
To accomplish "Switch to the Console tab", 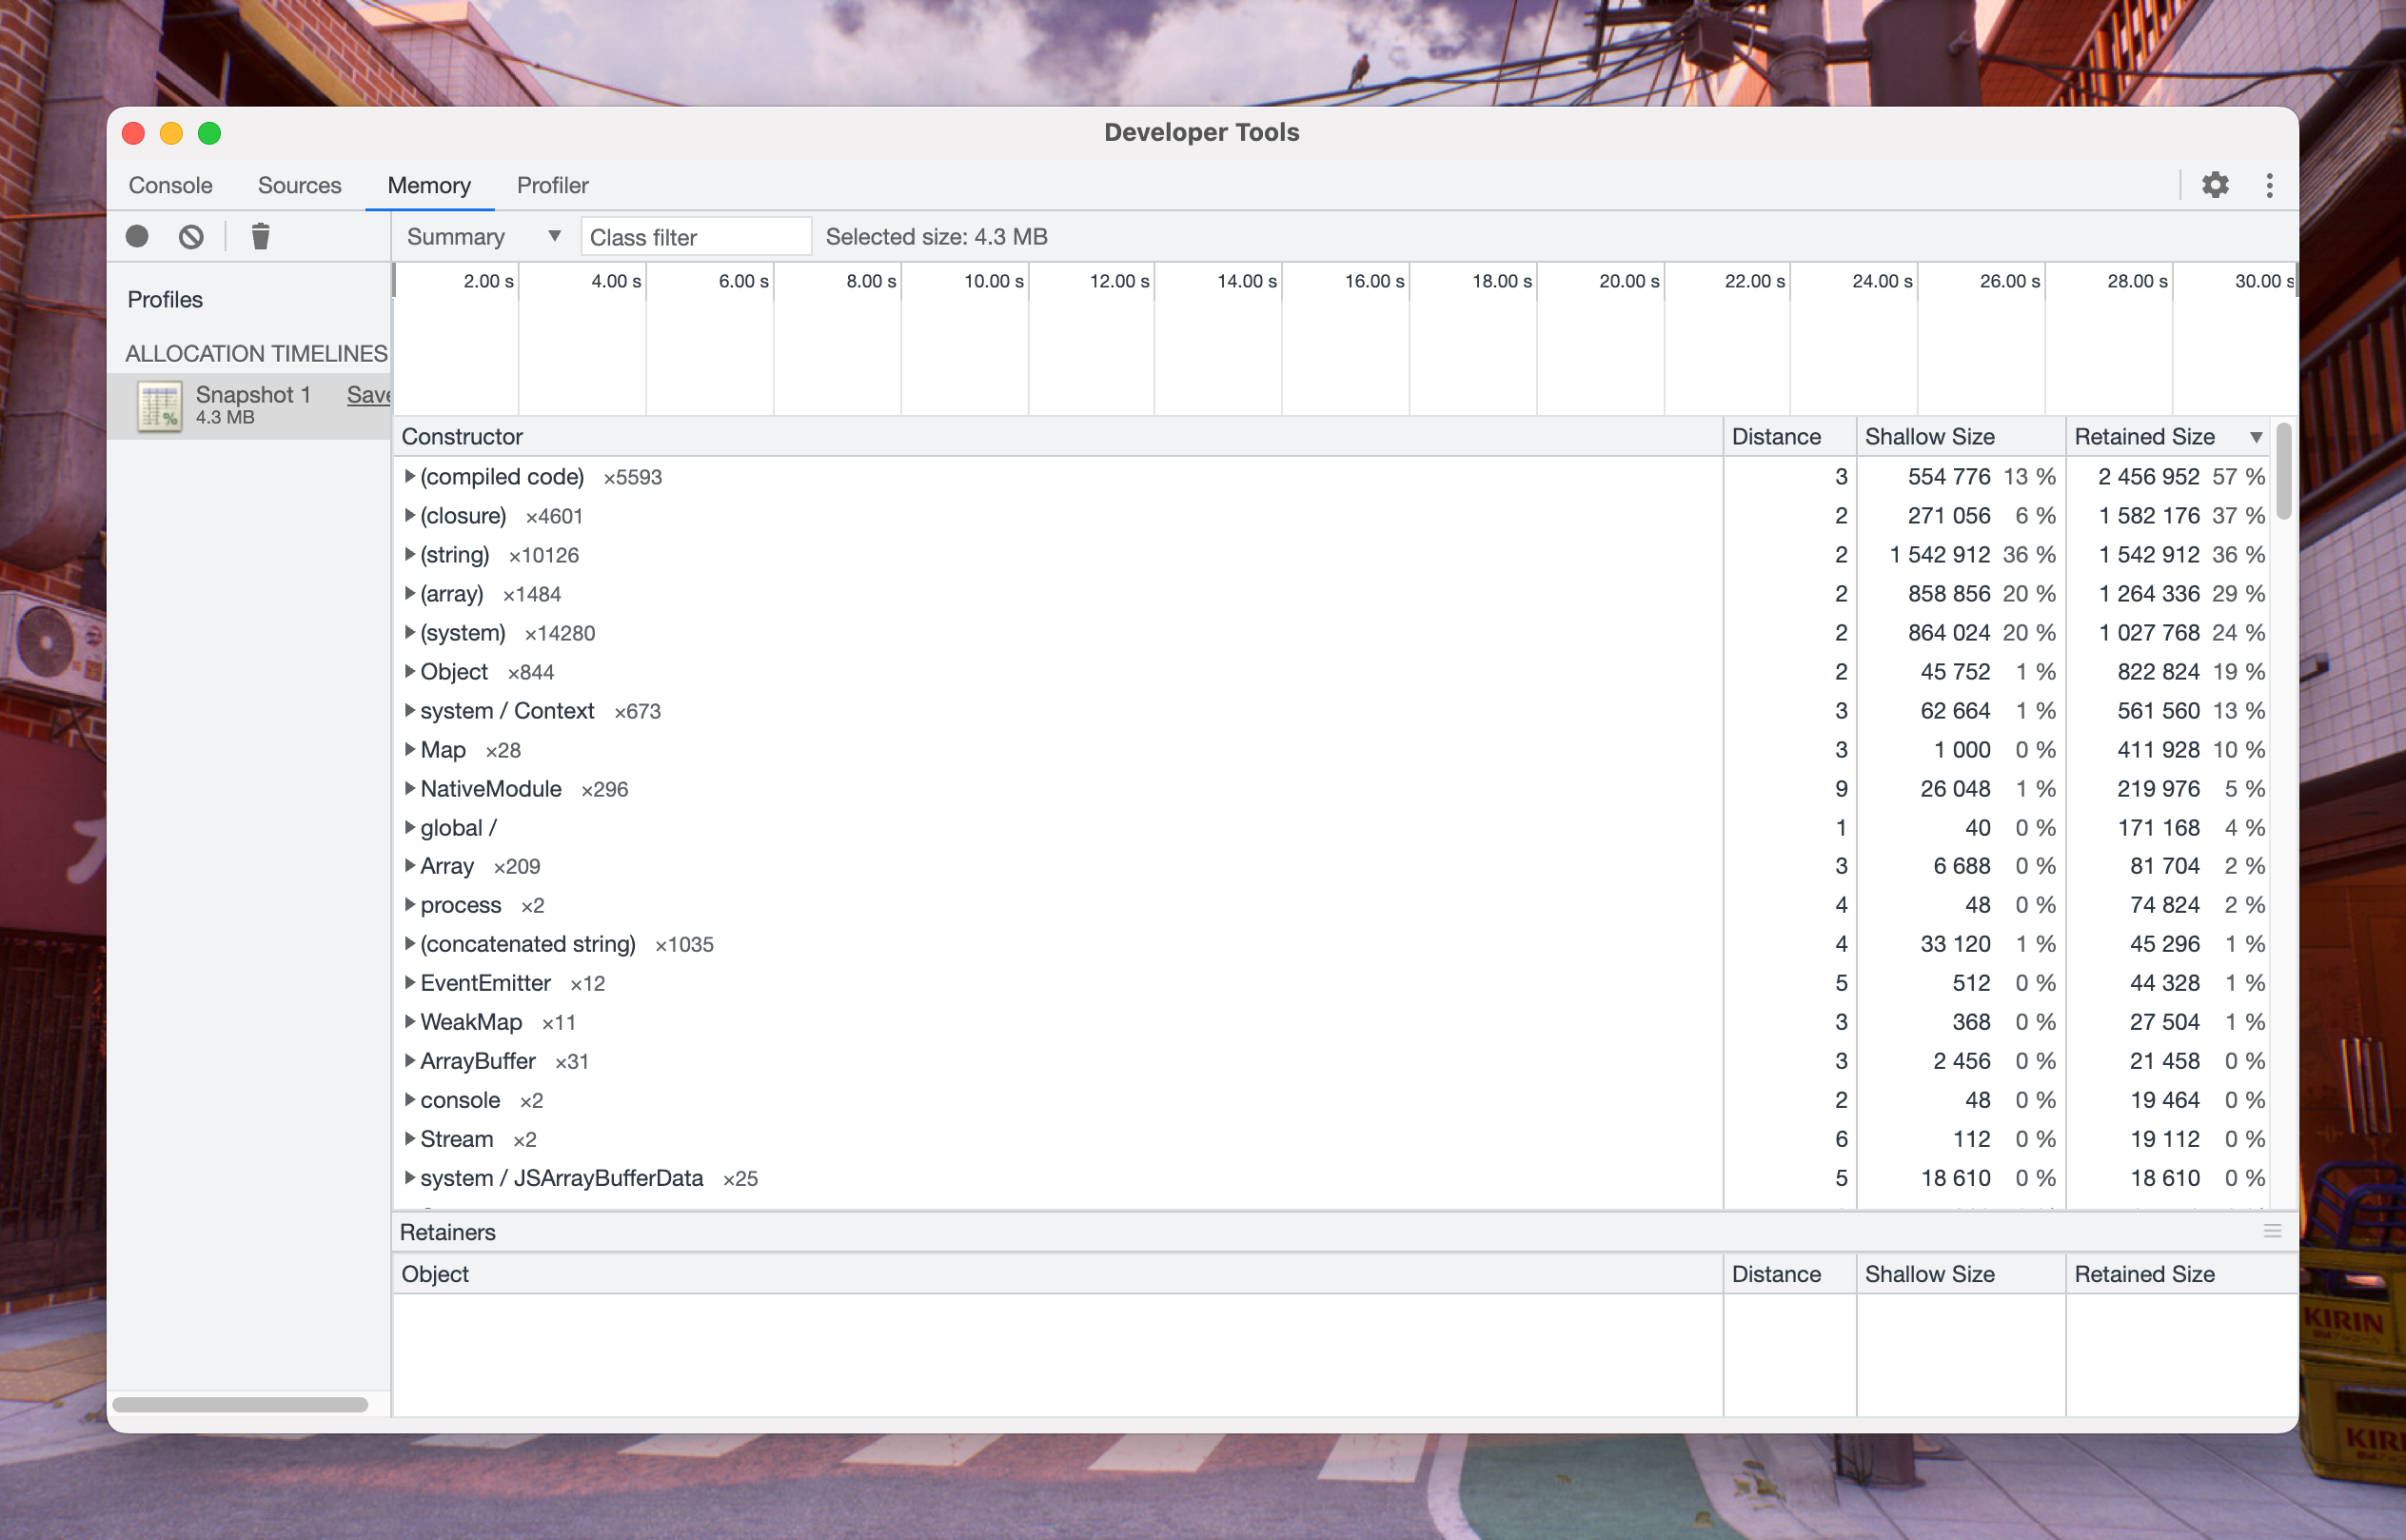I will [x=170, y=185].
